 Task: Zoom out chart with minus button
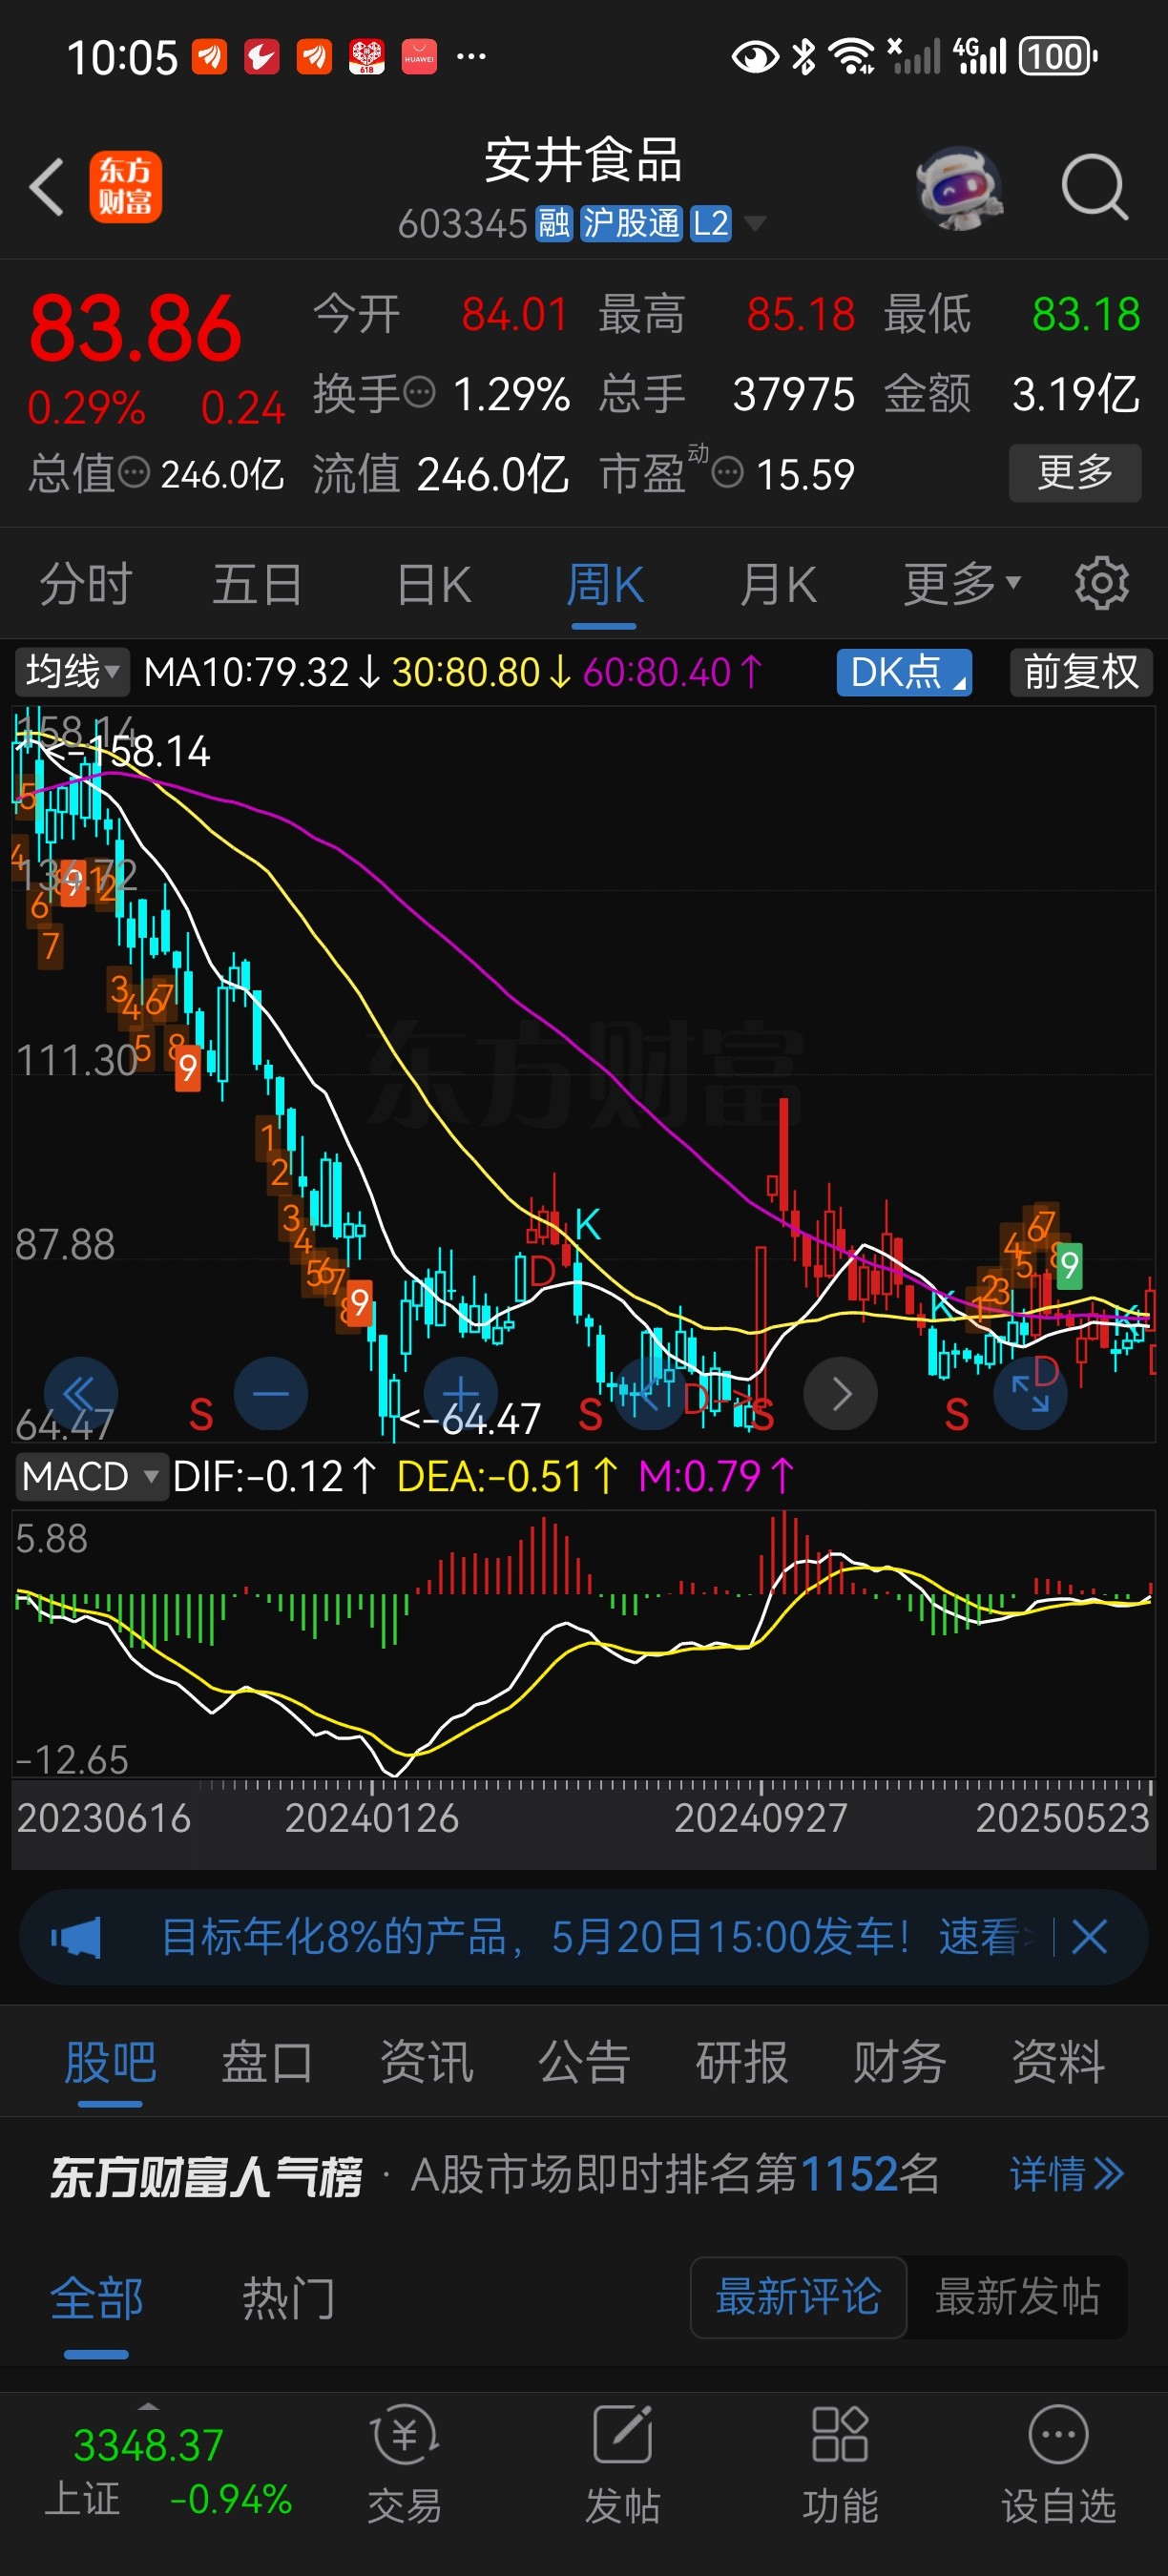point(270,1393)
